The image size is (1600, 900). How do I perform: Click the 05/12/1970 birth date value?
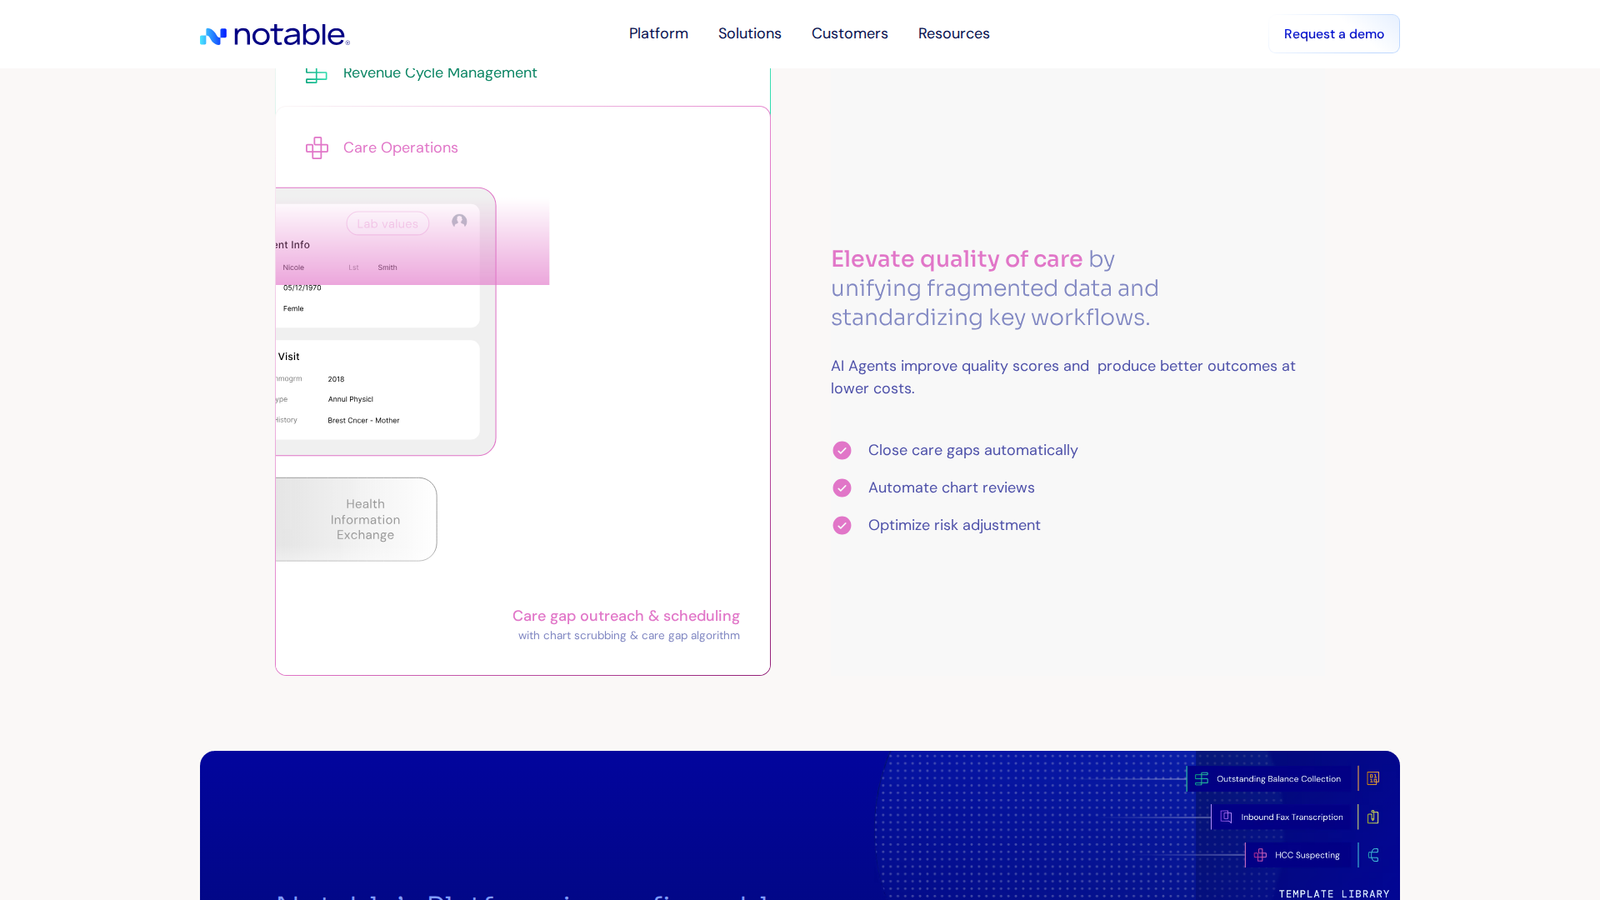pyautogui.click(x=302, y=288)
